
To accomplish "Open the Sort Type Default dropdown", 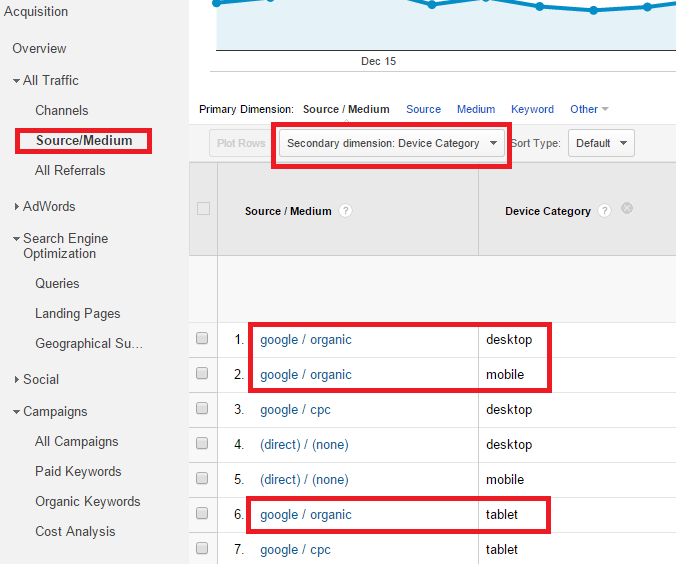I will [x=601, y=143].
